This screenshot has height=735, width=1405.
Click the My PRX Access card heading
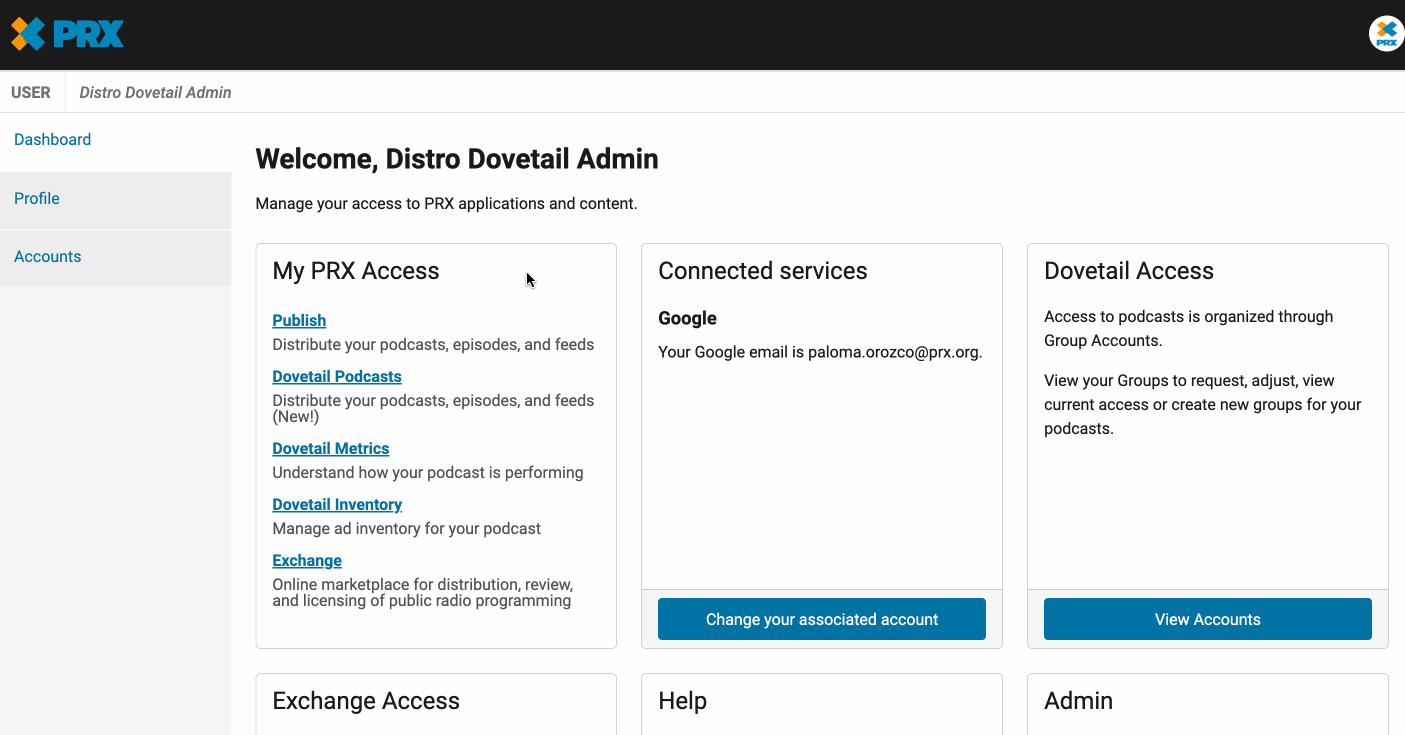click(x=356, y=271)
